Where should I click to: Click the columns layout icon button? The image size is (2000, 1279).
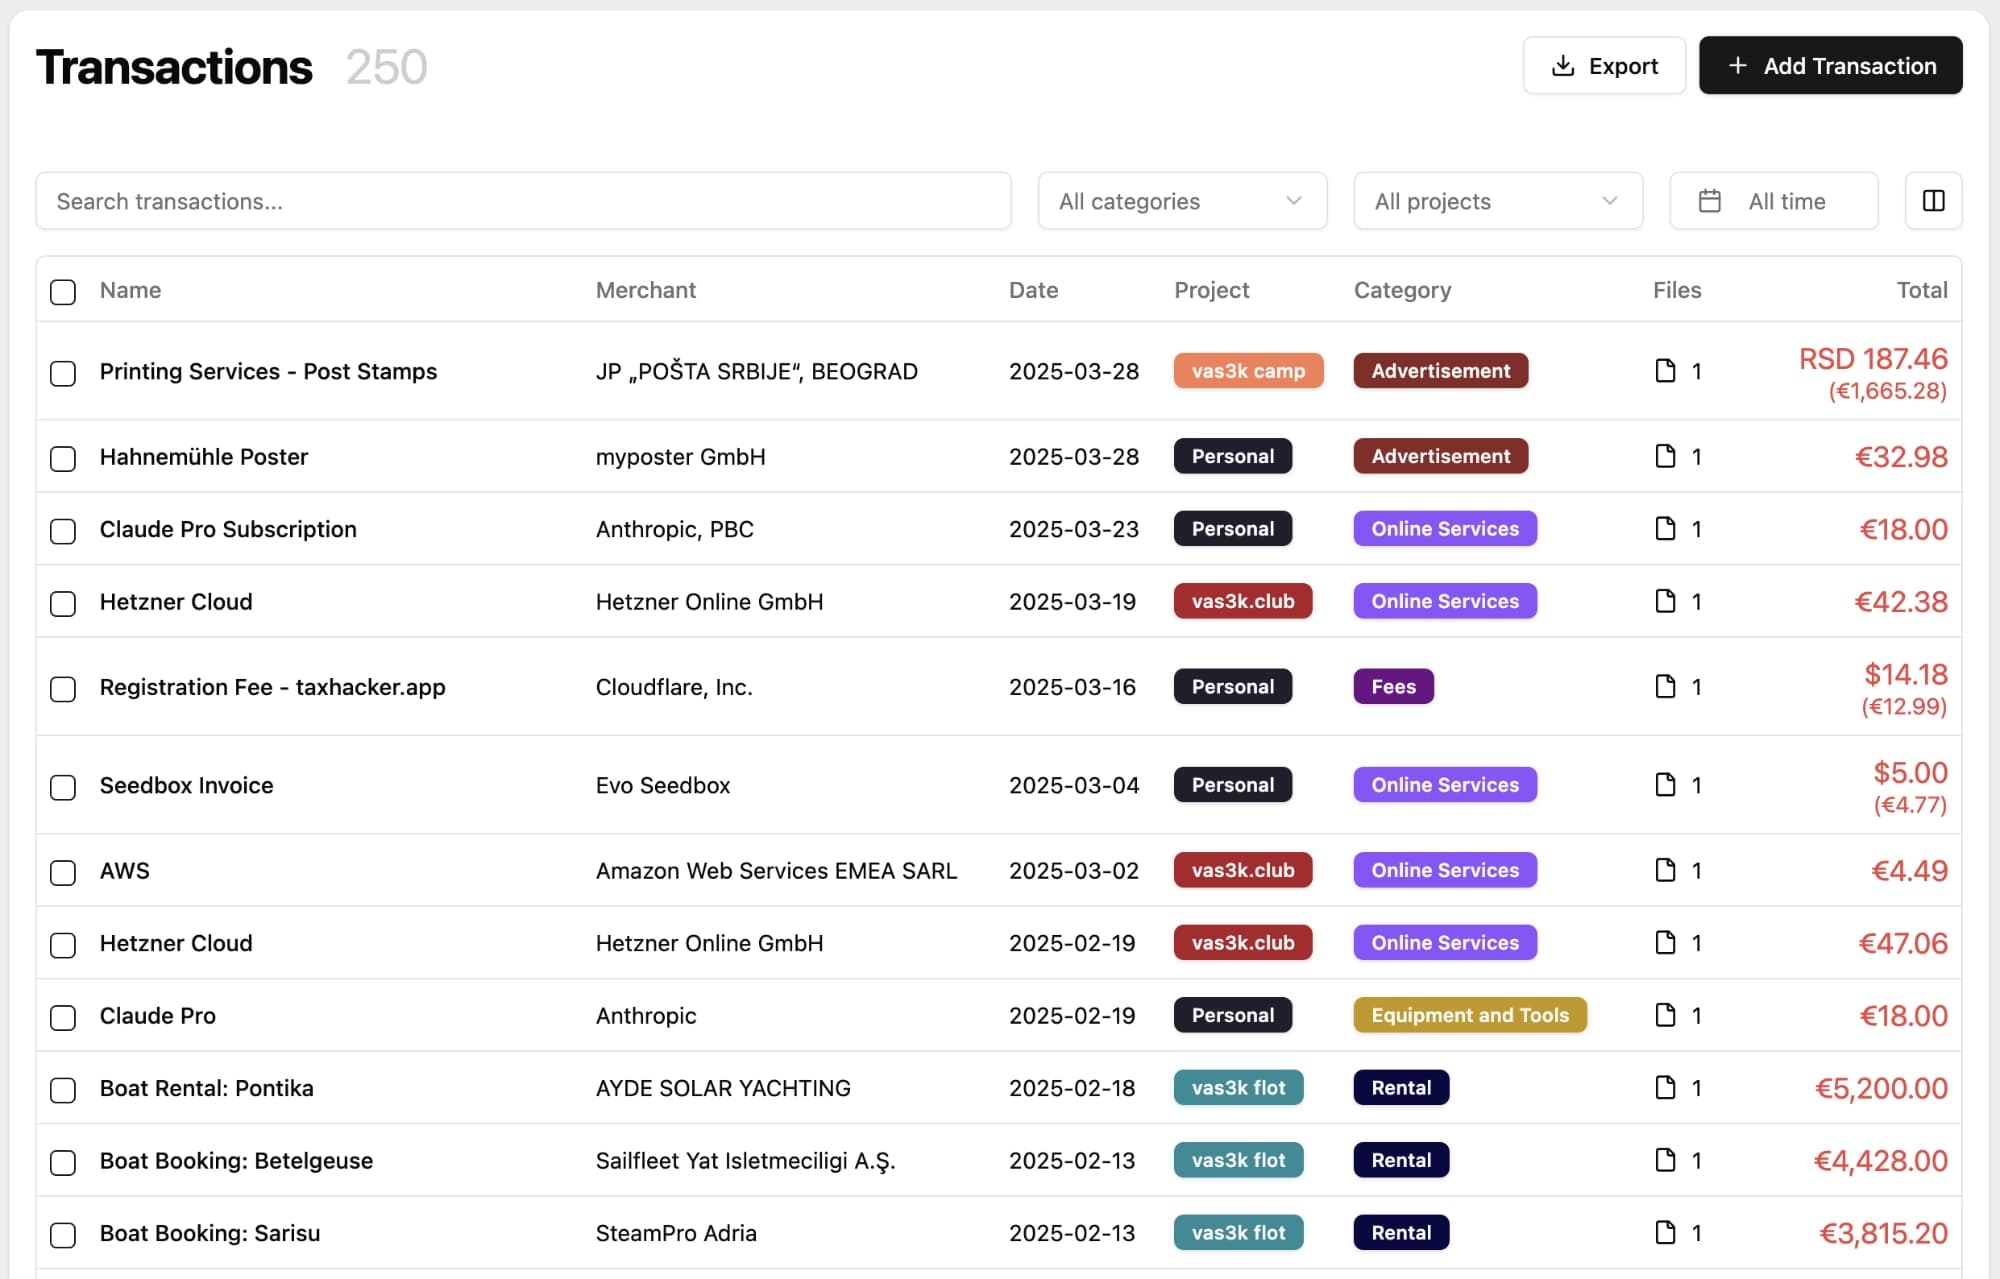point(1933,201)
